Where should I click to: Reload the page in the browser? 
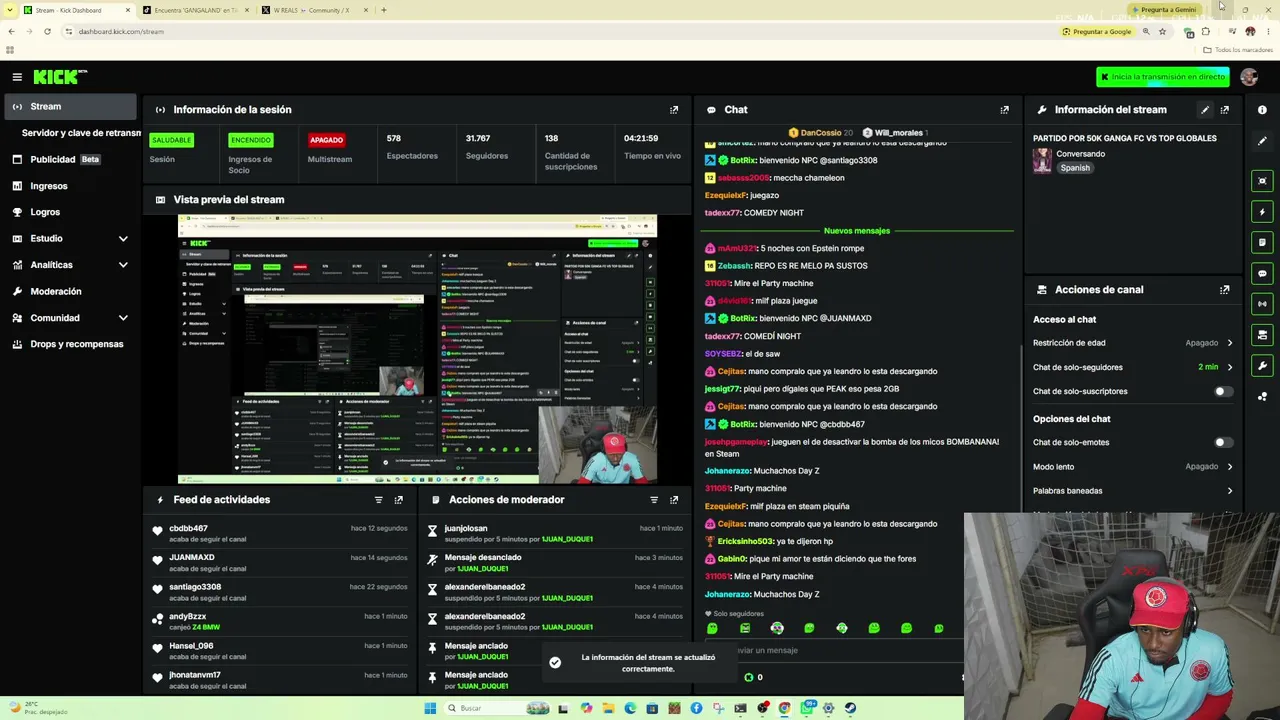(x=47, y=31)
